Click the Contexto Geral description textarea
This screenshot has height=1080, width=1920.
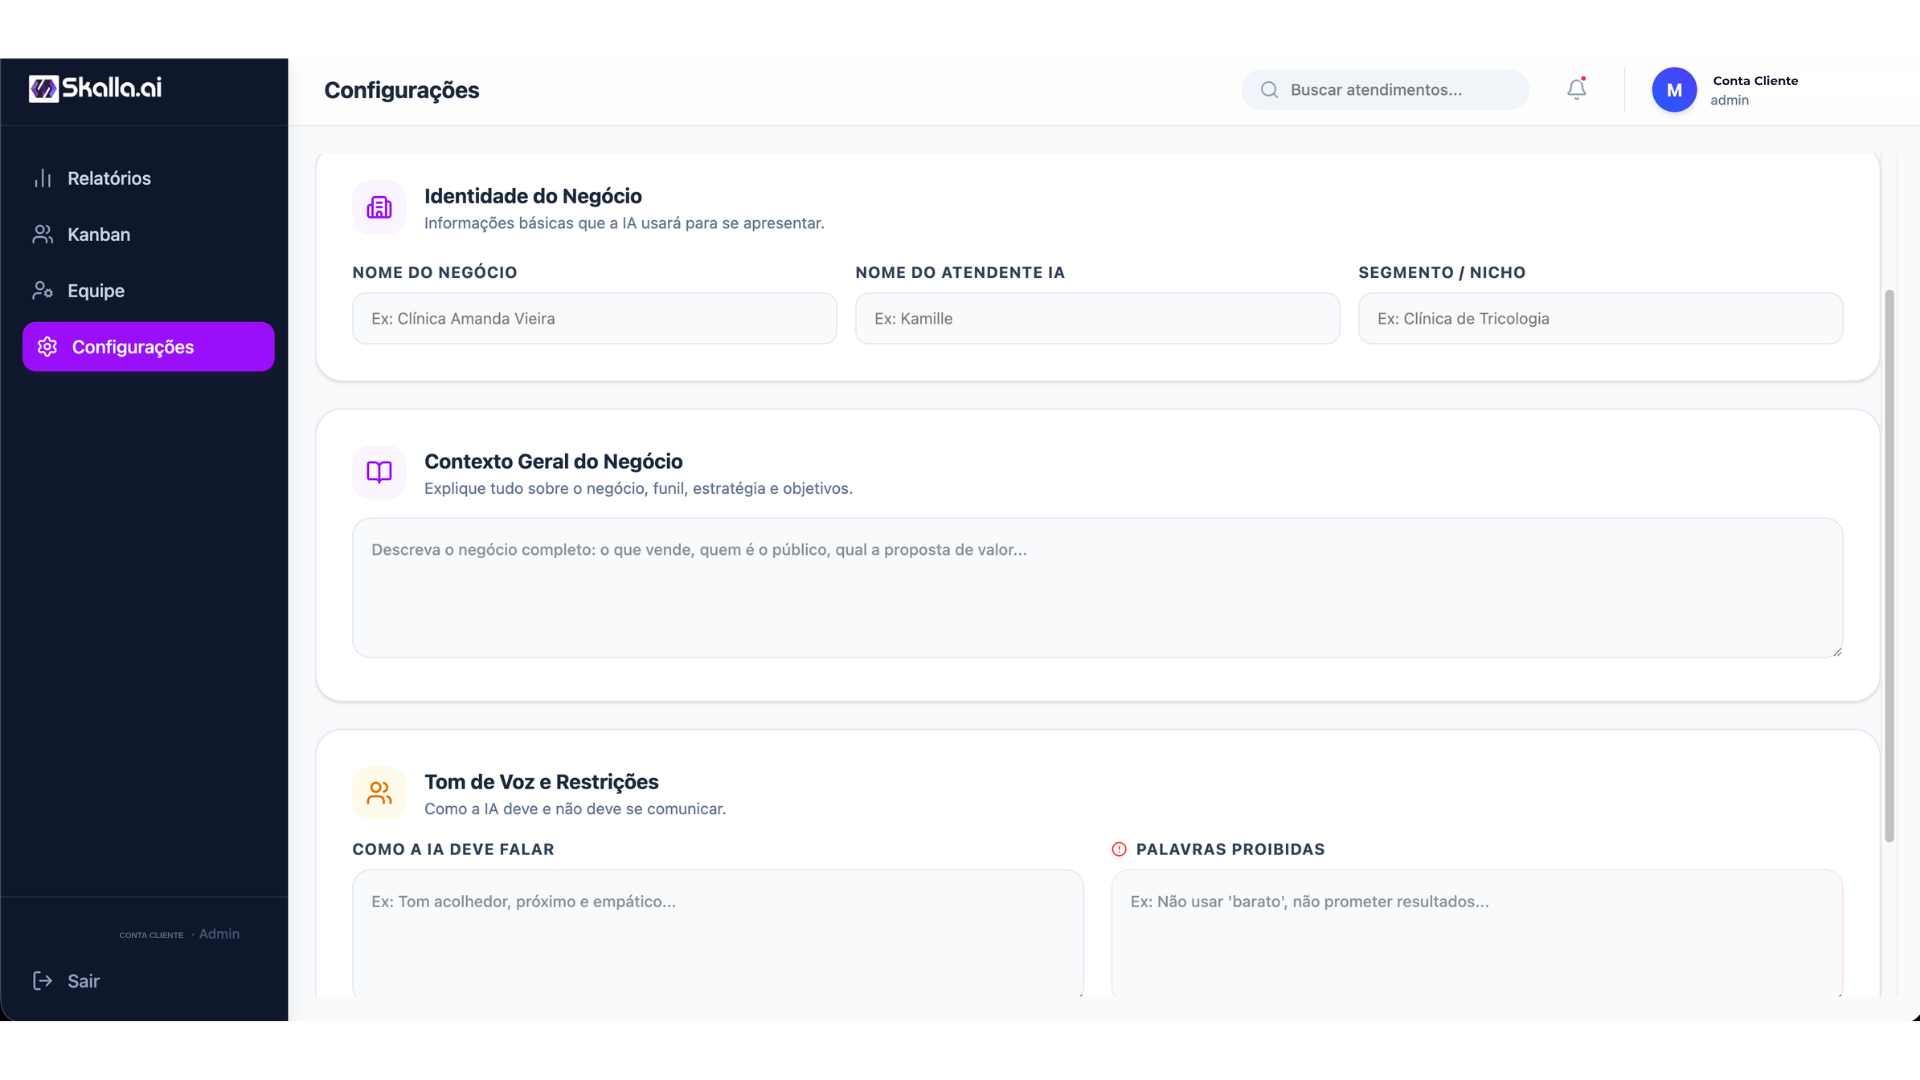click(x=1097, y=587)
